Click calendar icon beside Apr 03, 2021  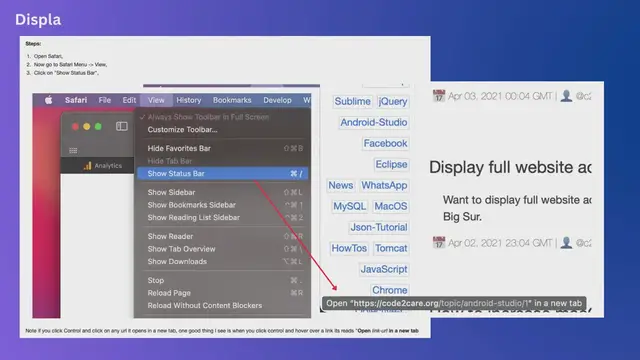coord(439,96)
